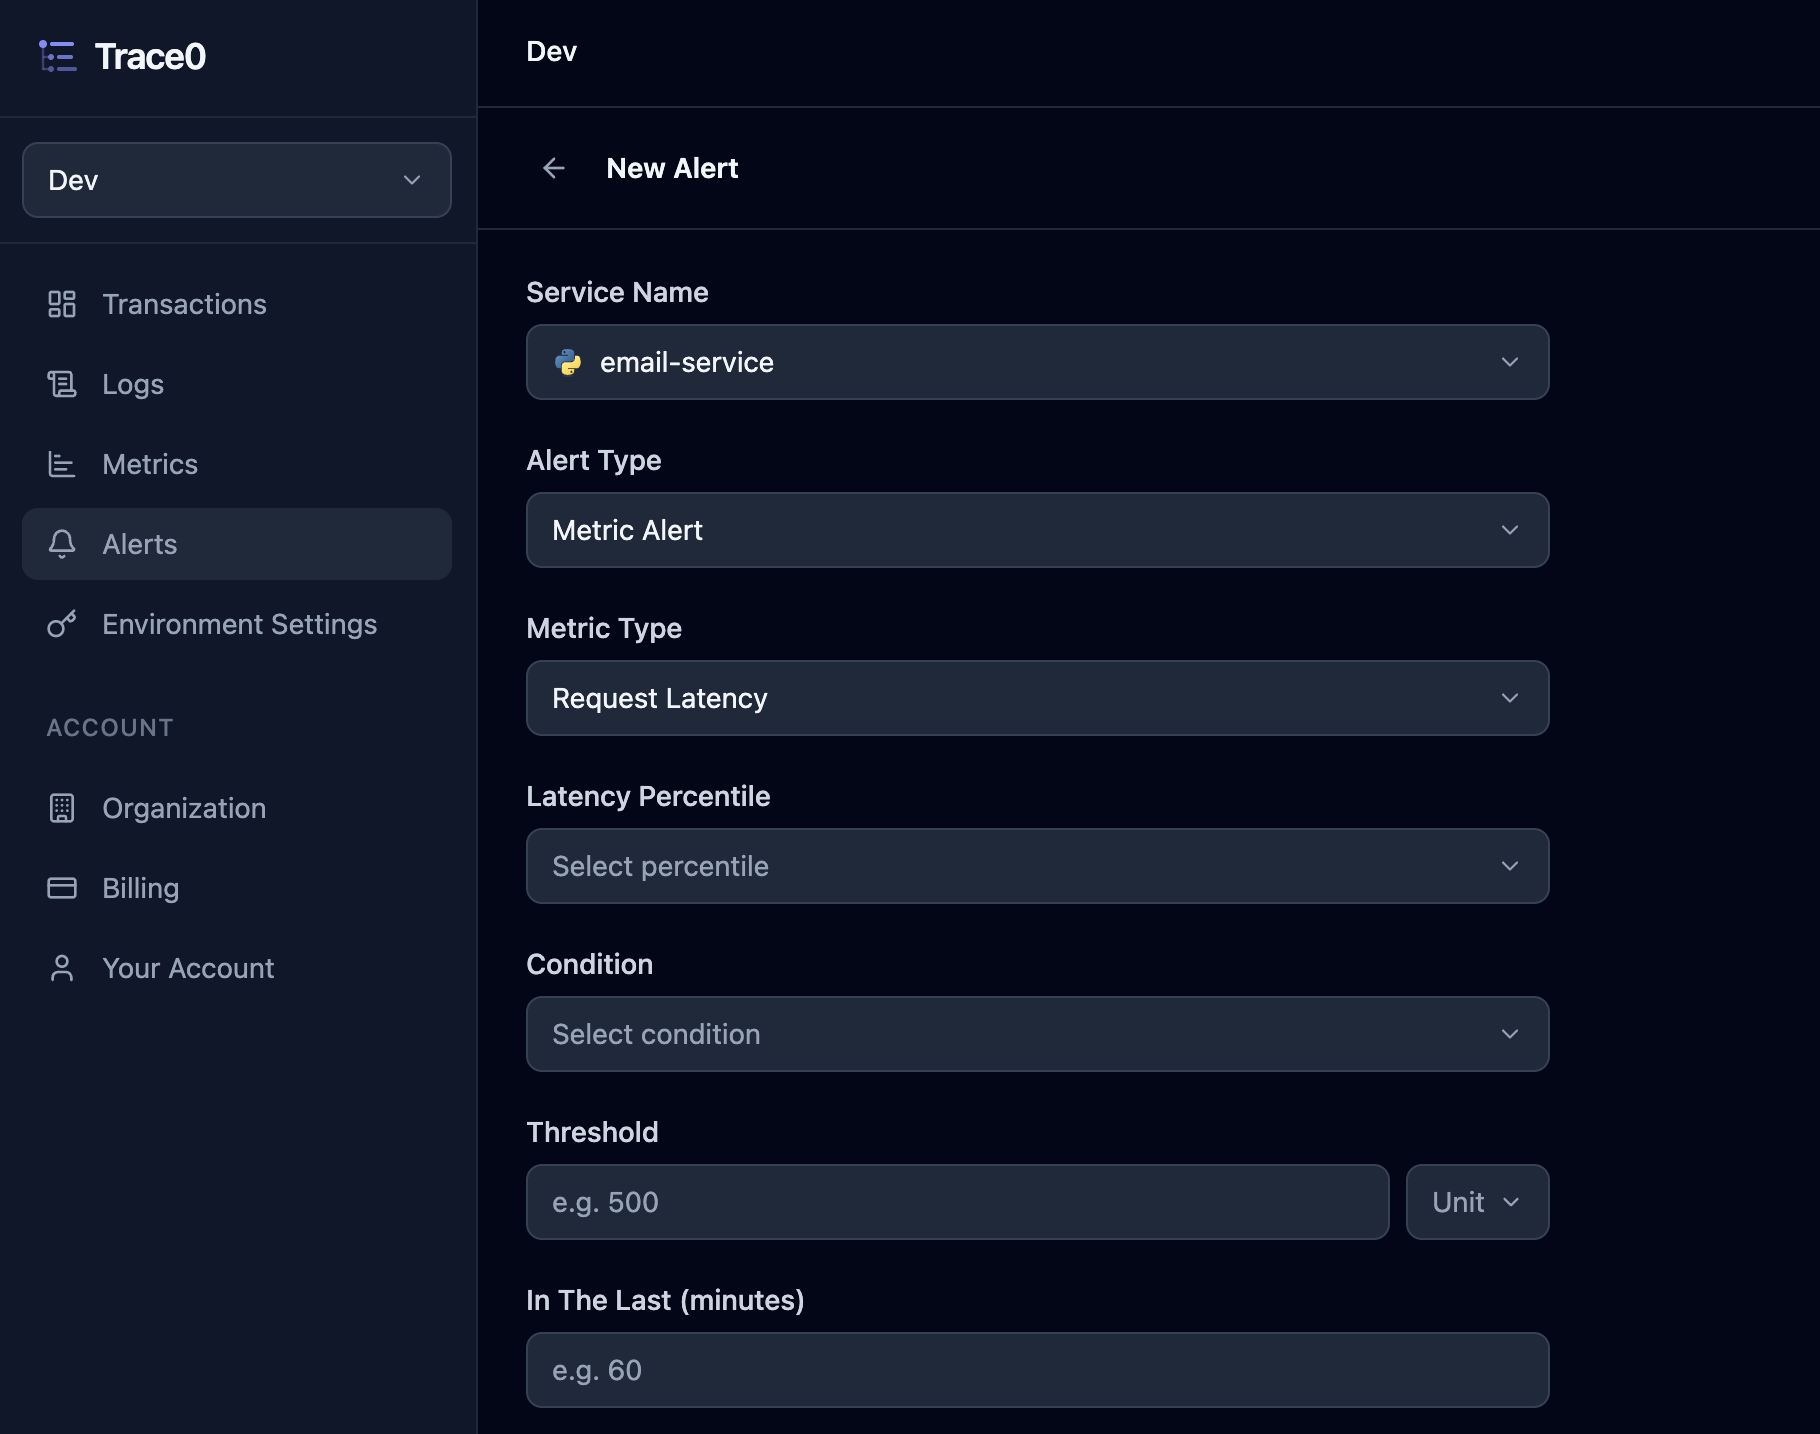Click the back arrow beside New Alert

coord(554,168)
